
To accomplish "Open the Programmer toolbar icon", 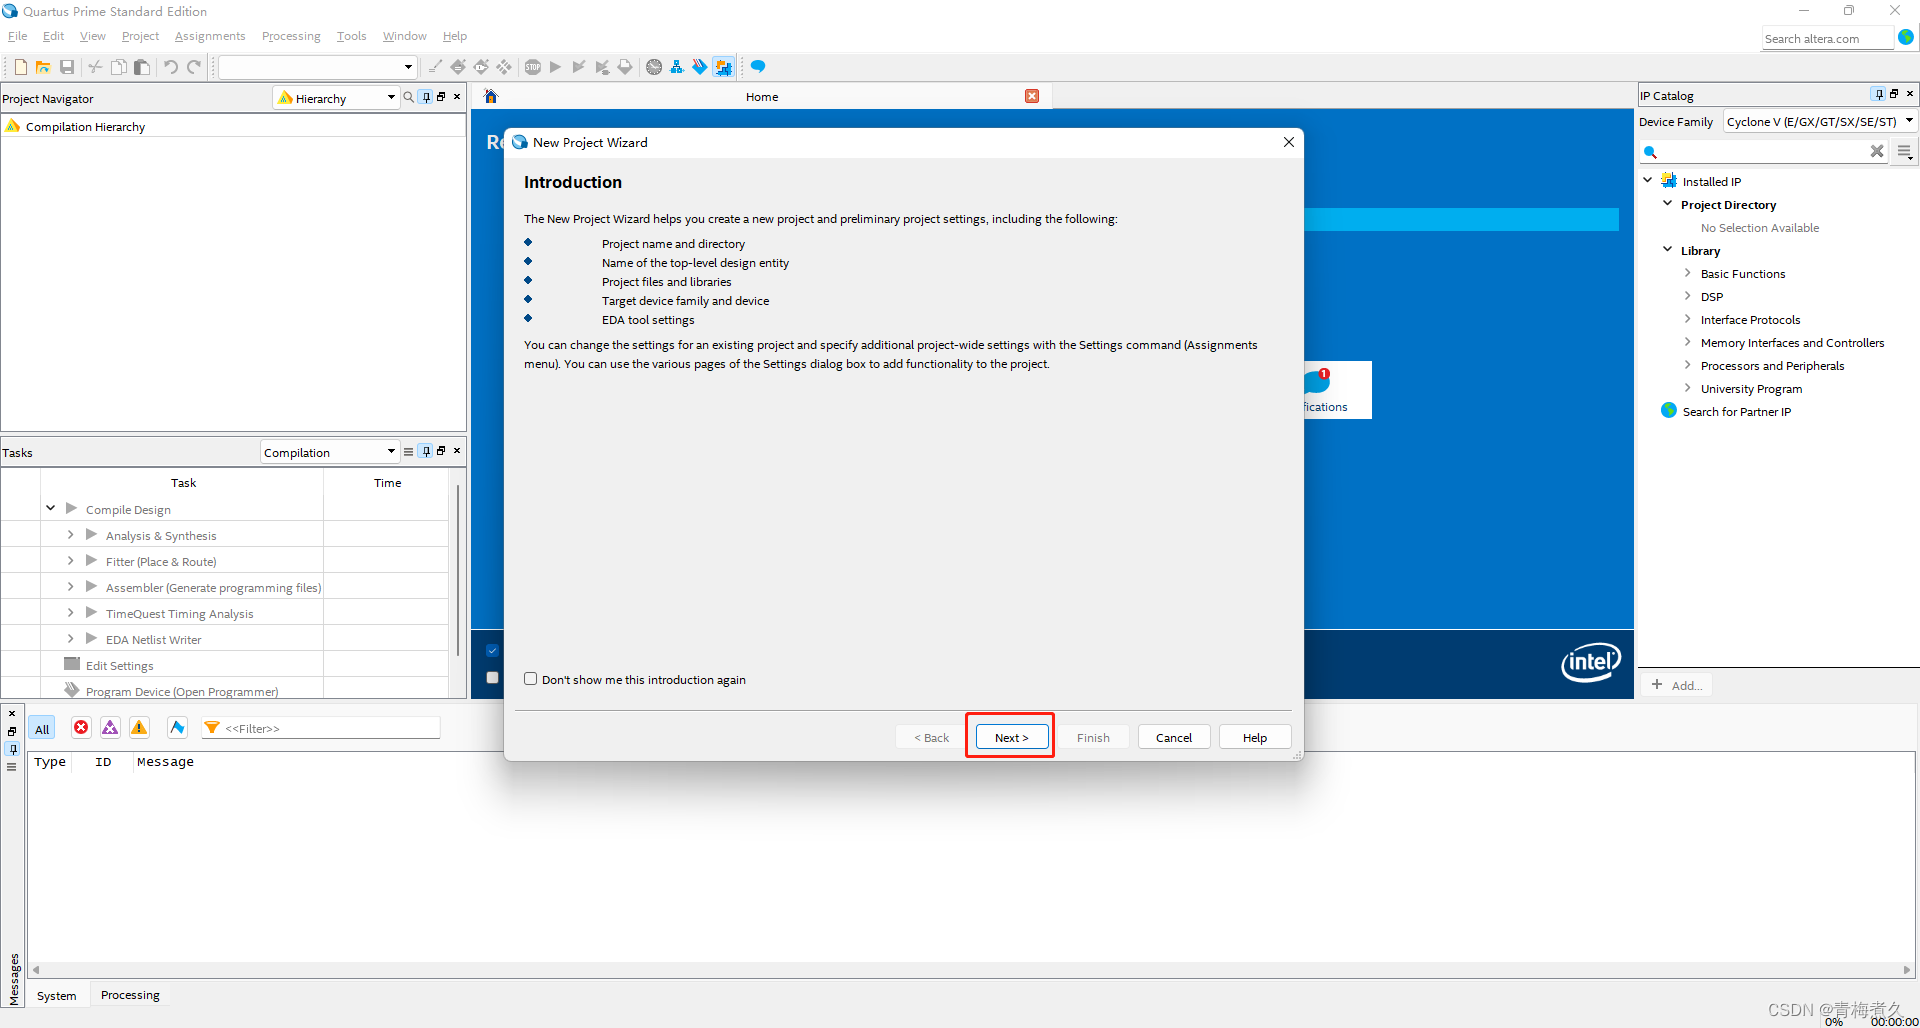I will pos(700,67).
